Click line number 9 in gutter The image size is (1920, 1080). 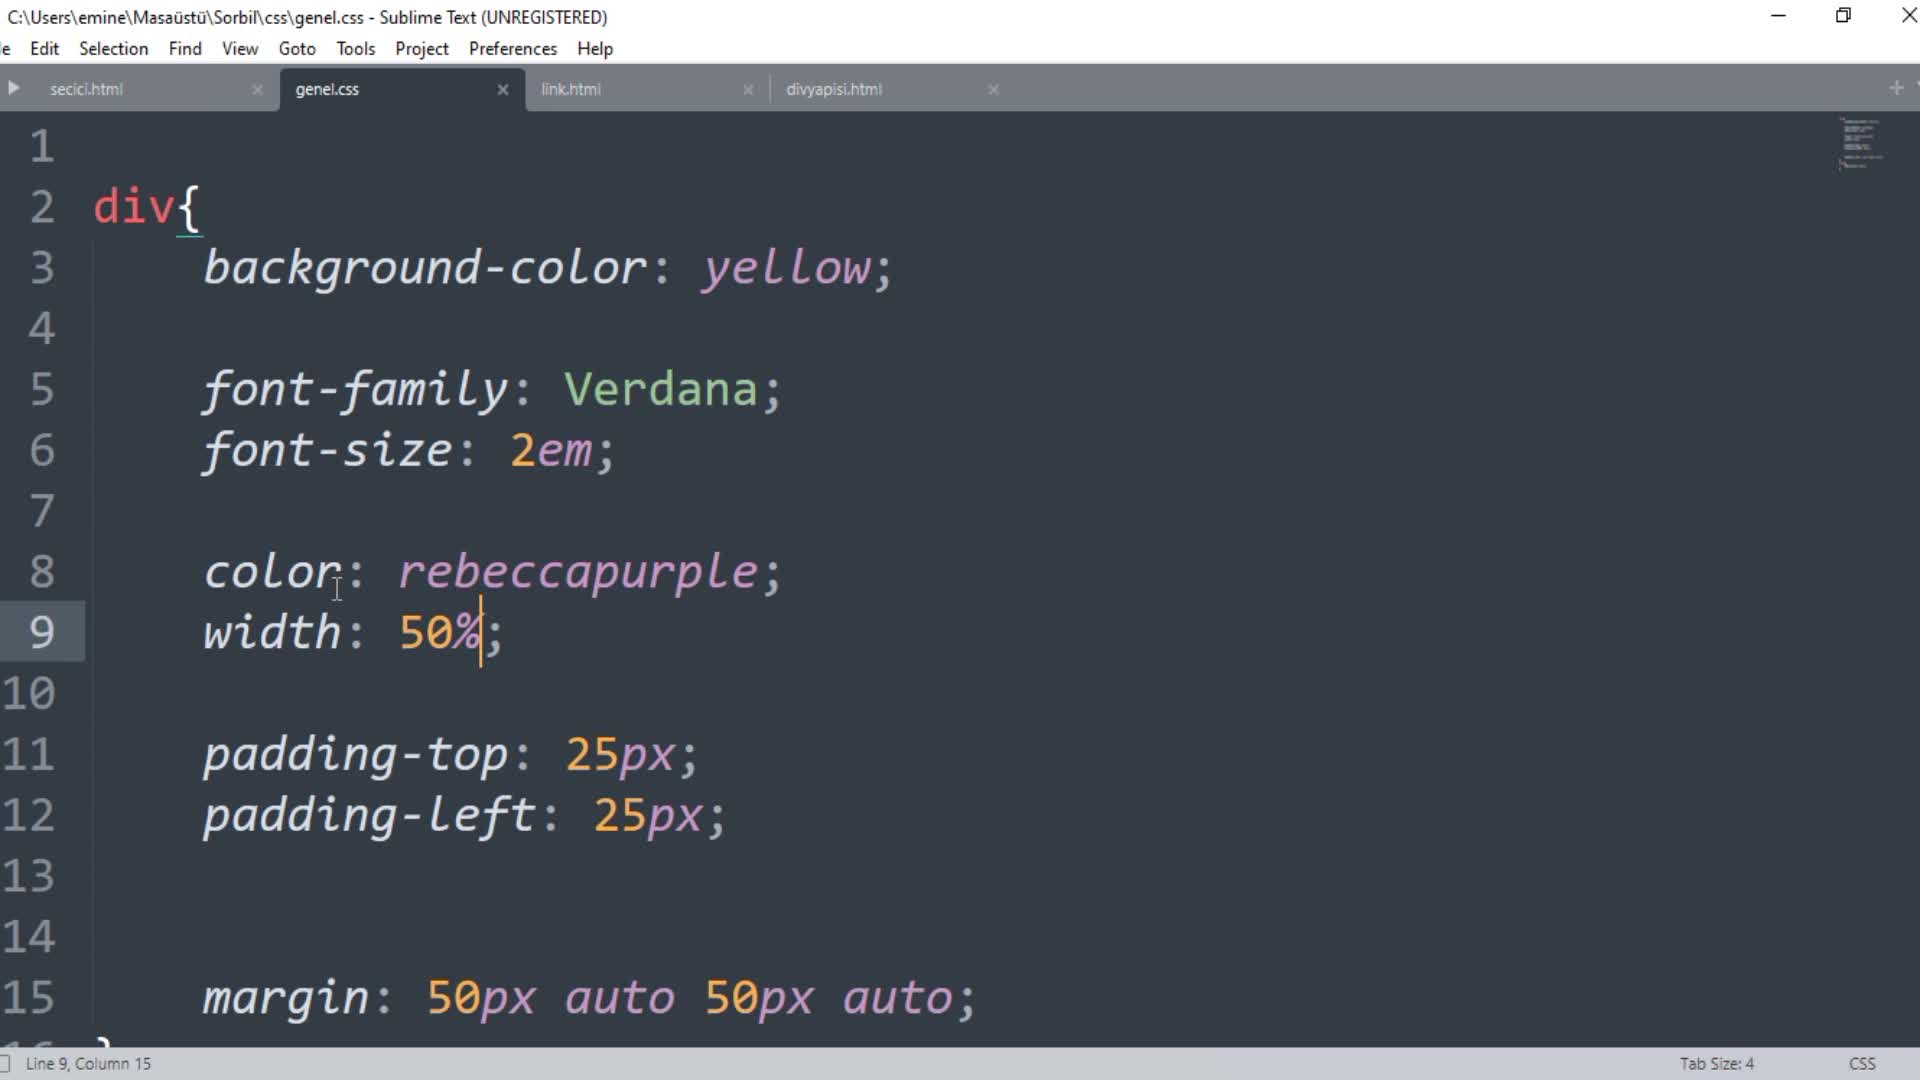(x=41, y=632)
